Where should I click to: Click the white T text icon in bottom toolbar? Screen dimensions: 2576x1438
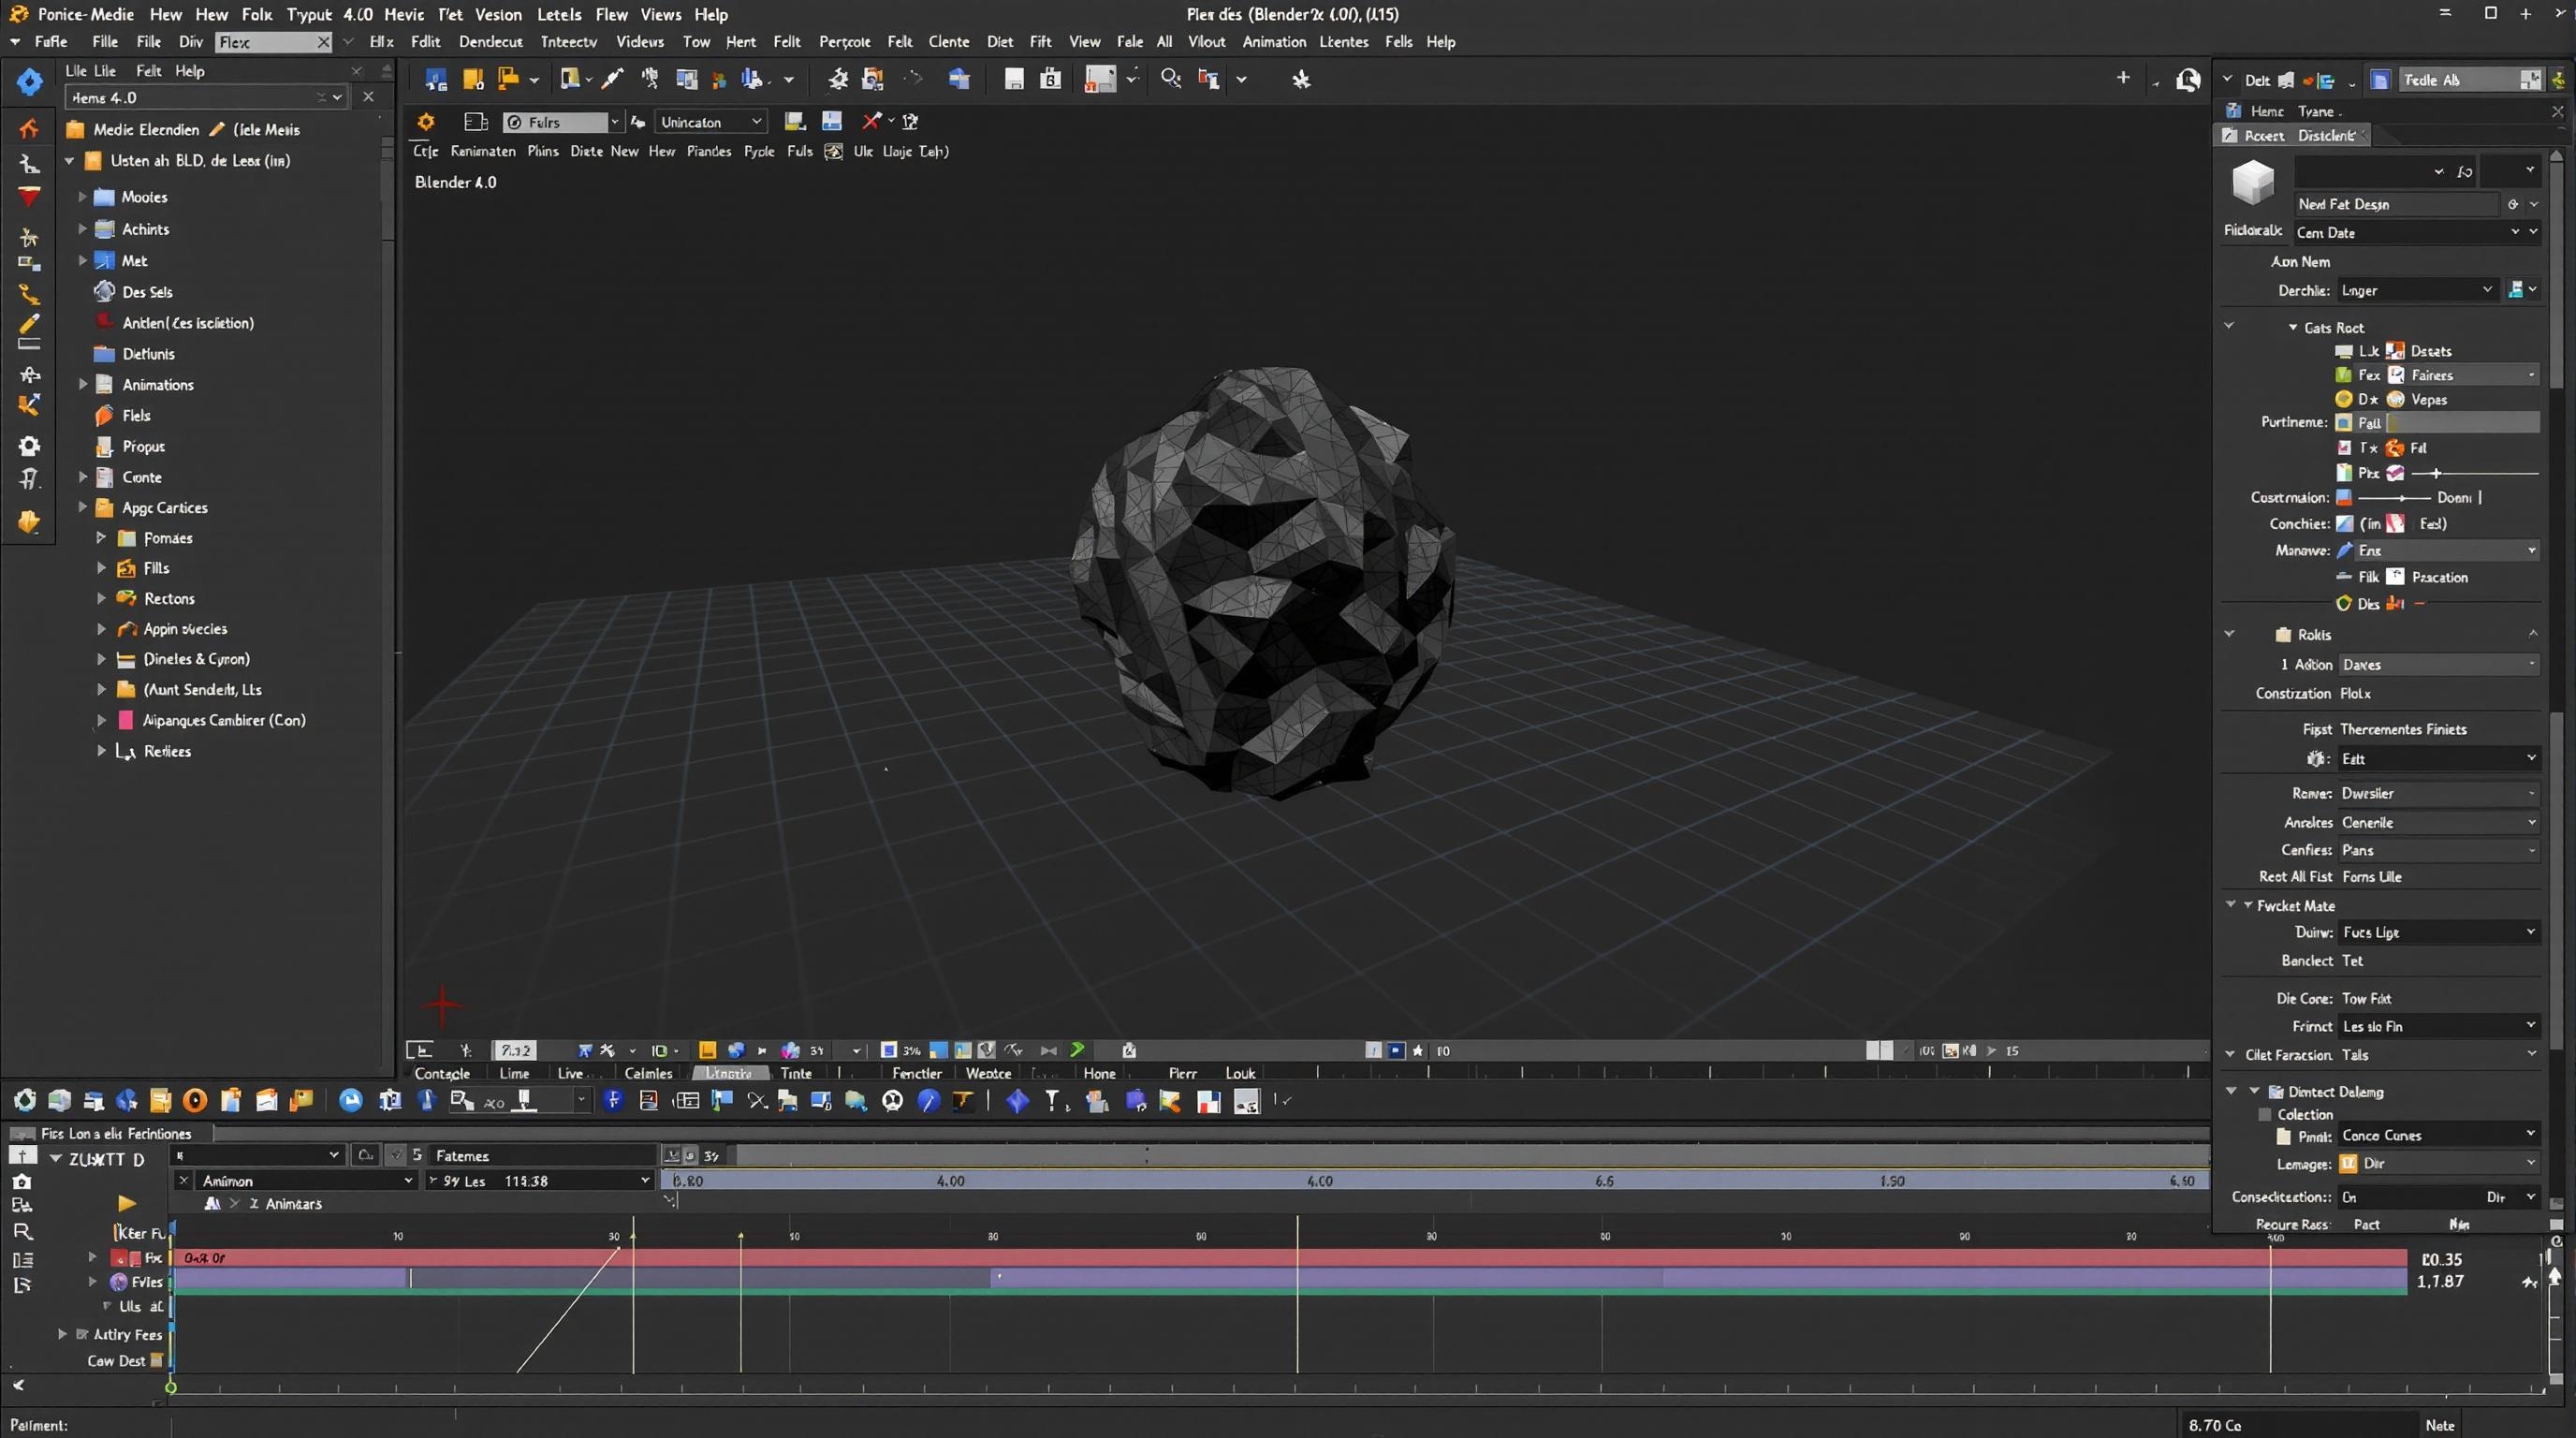click(x=1053, y=1101)
